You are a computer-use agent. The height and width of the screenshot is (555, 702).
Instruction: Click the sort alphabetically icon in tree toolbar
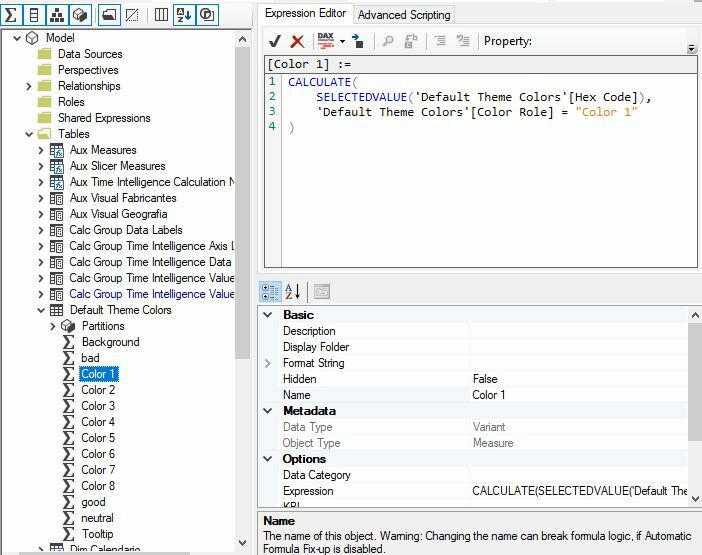click(184, 15)
